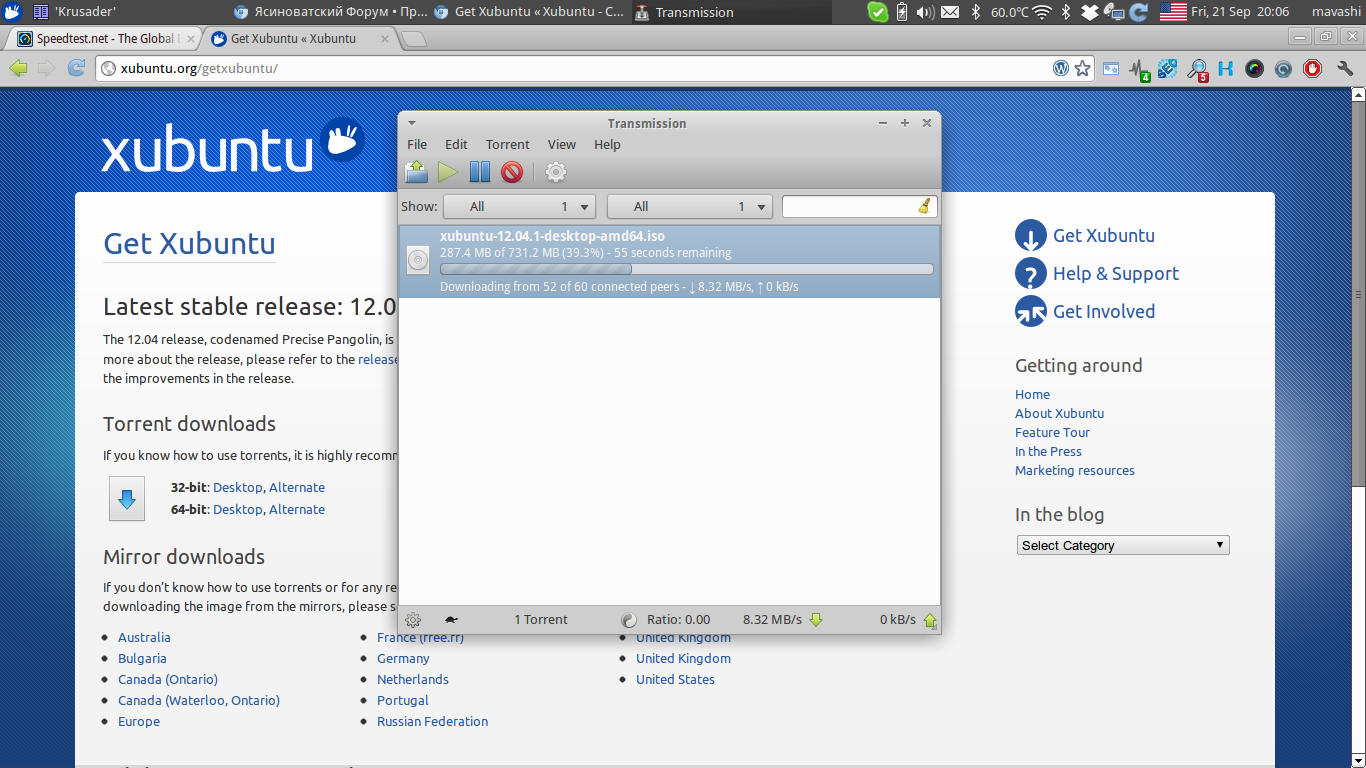The image size is (1366, 768).
Task: Switch to the Speedtest.net browser tab
Action: [x=105, y=39]
